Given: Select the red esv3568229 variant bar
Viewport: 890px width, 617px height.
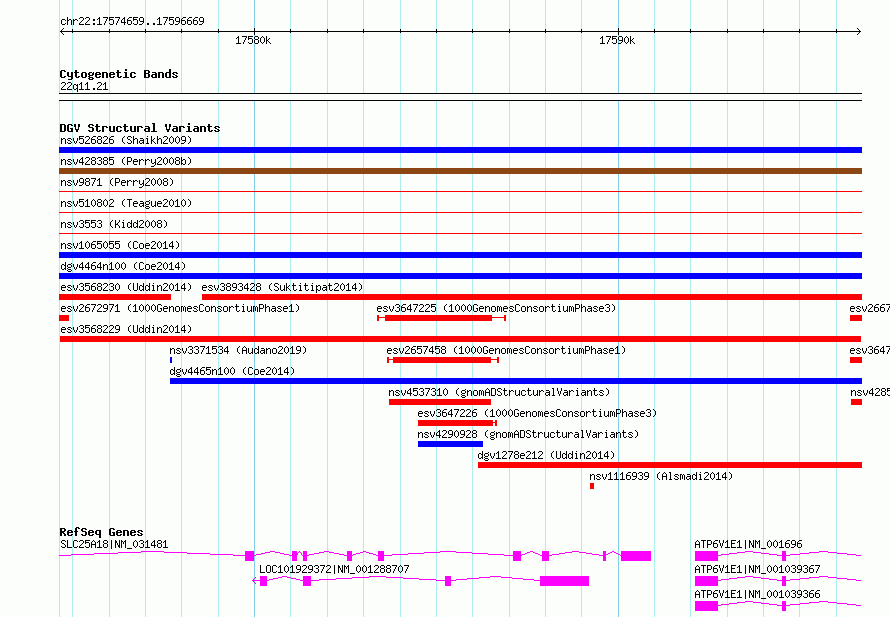Looking at the screenshot, I should [x=460, y=339].
